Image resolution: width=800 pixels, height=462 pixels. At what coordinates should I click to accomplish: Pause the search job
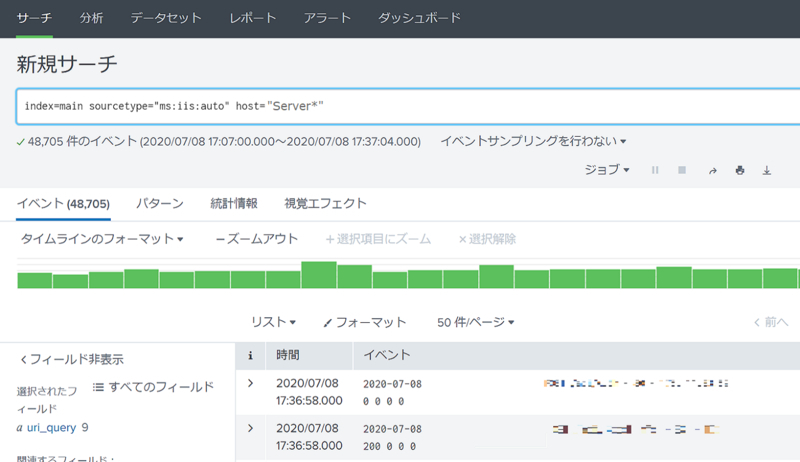click(x=655, y=170)
